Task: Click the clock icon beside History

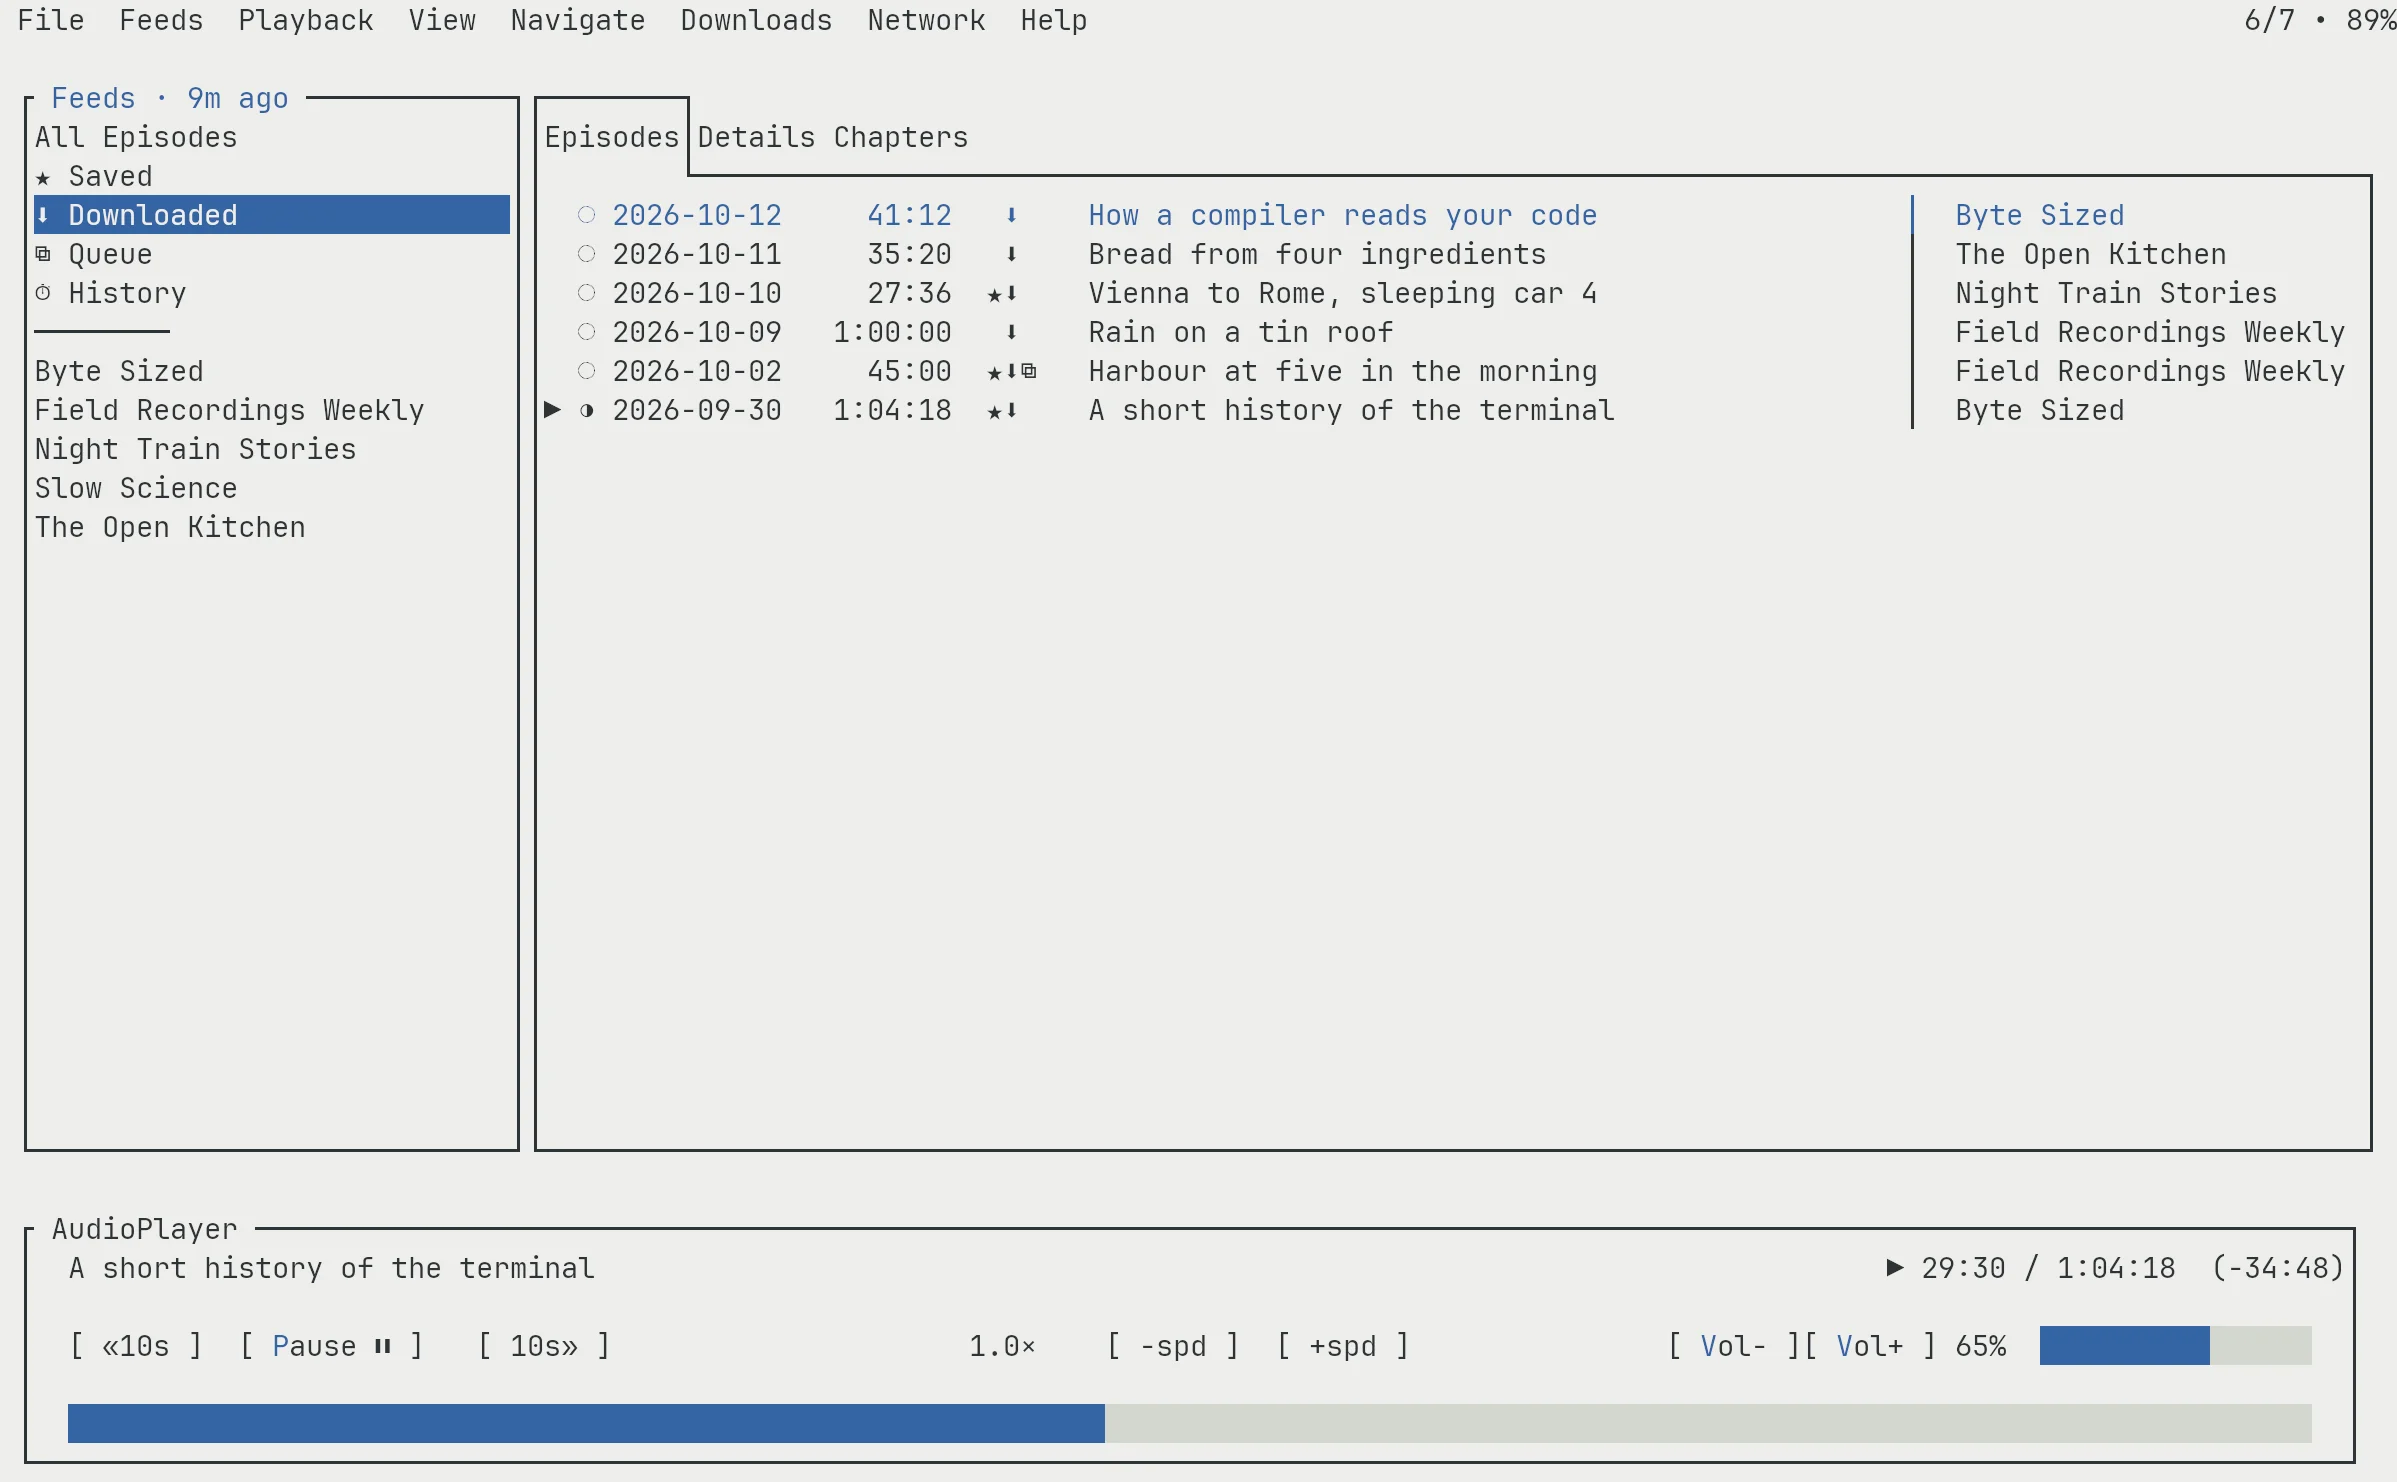Action: pyautogui.click(x=43, y=293)
